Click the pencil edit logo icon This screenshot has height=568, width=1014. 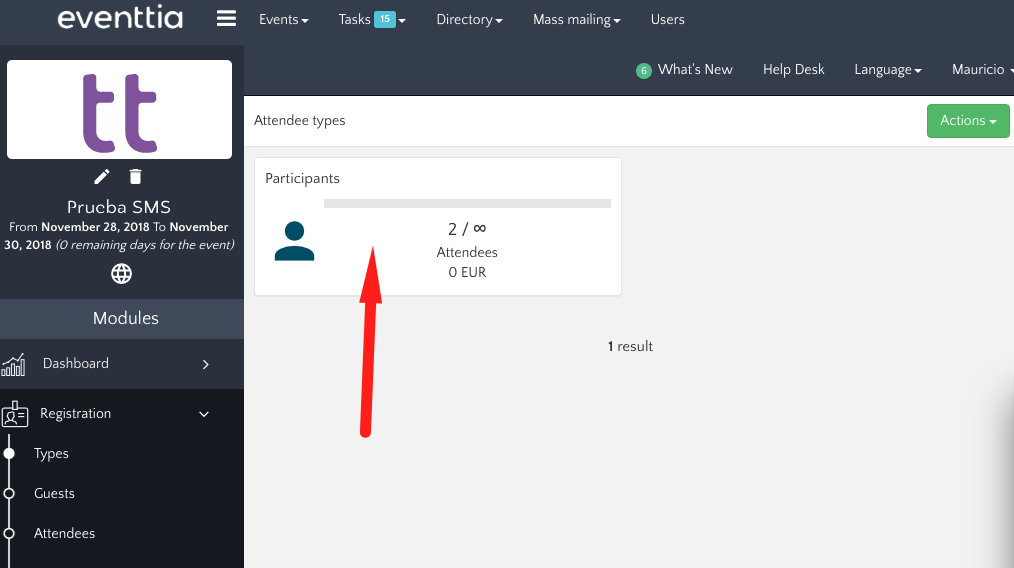point(102,177)
